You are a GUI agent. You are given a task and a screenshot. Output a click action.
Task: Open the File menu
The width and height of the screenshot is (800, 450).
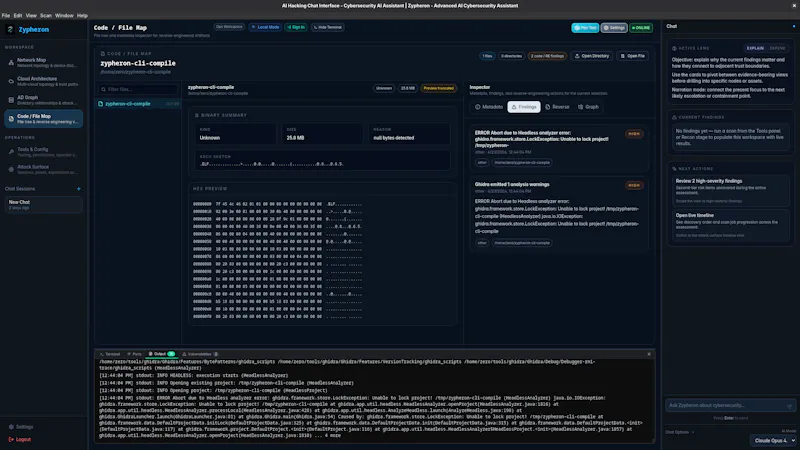[6, 15]
